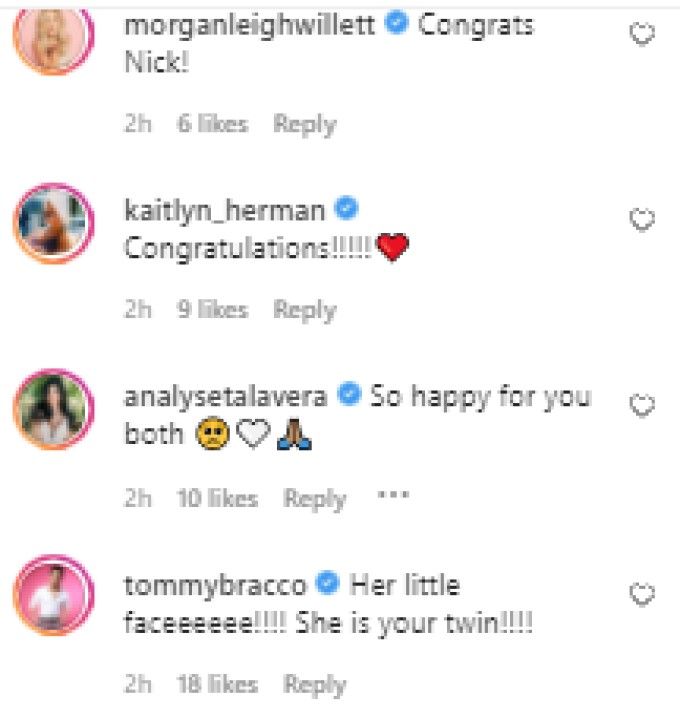View the 18 likes list
680x718 pixels.
tap(218, 684)
